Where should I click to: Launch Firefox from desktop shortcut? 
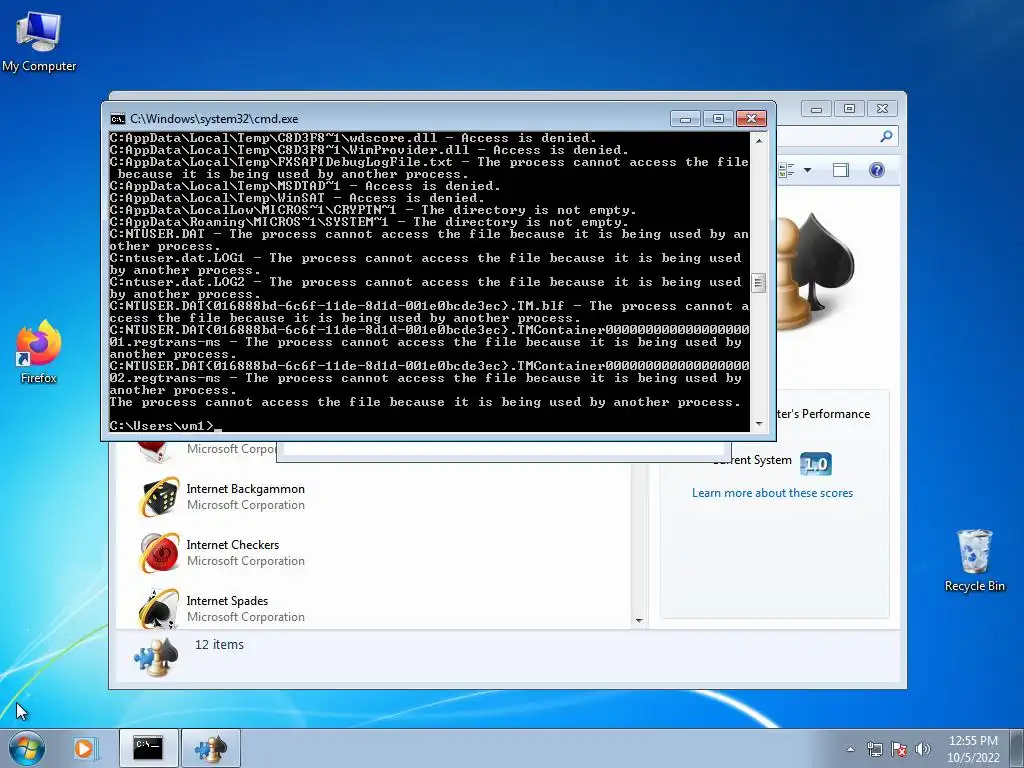pos(39,352)
